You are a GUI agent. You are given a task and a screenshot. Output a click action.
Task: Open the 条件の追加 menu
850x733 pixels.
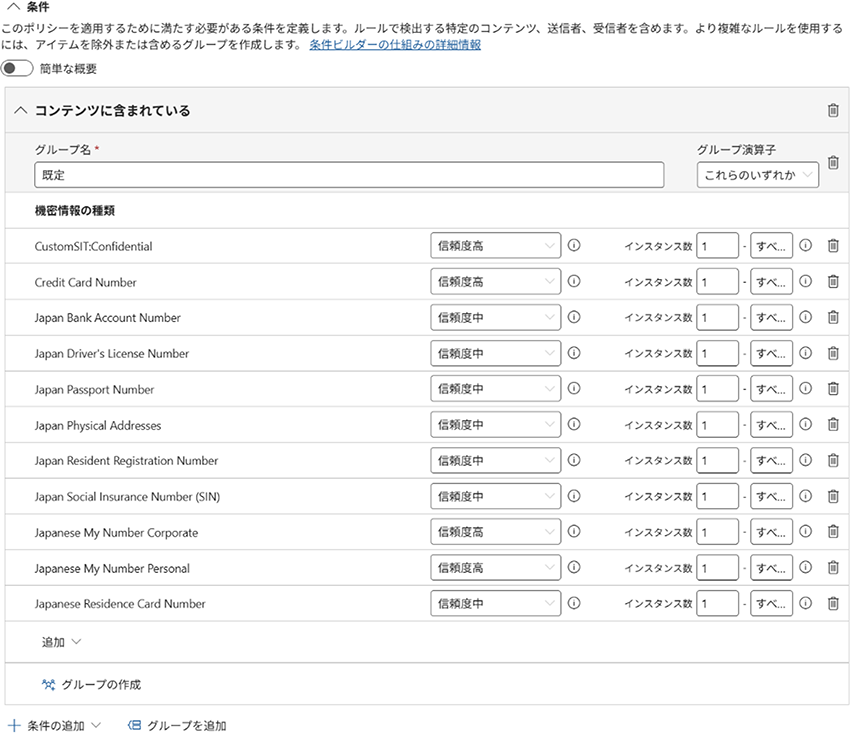pyautogui.click(x=55, y=725)
